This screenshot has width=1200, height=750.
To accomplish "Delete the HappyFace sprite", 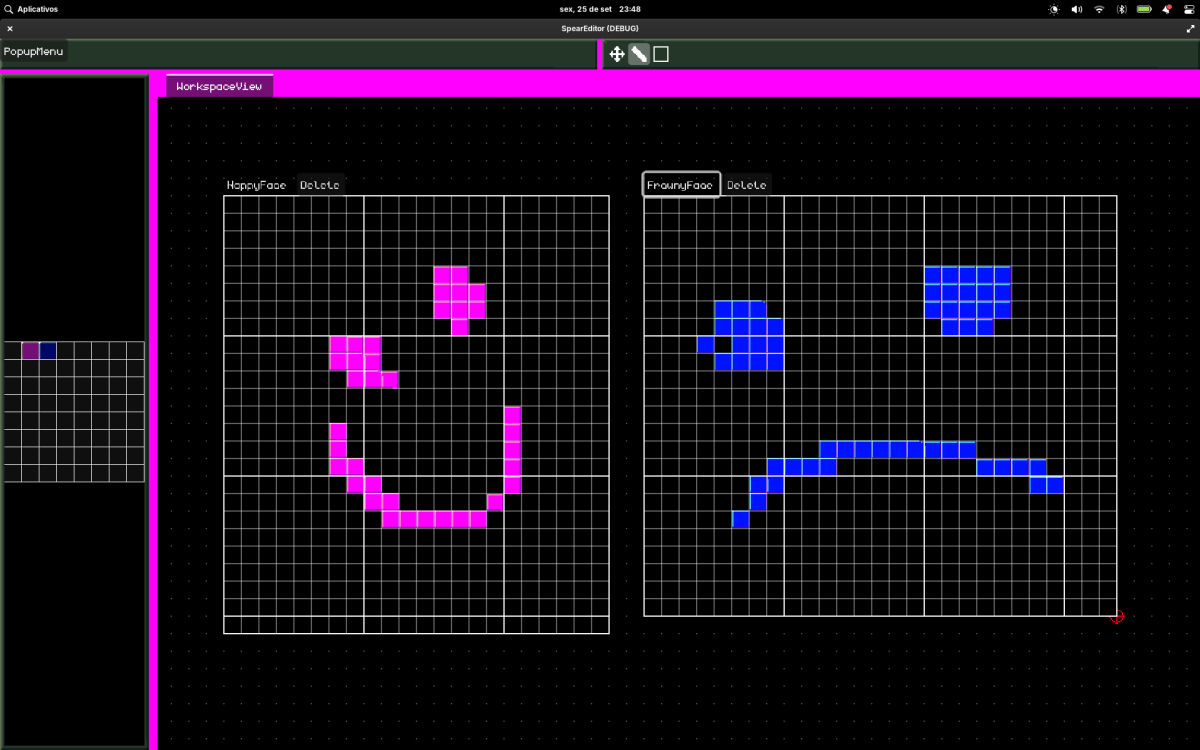I will tap(320, 185).
